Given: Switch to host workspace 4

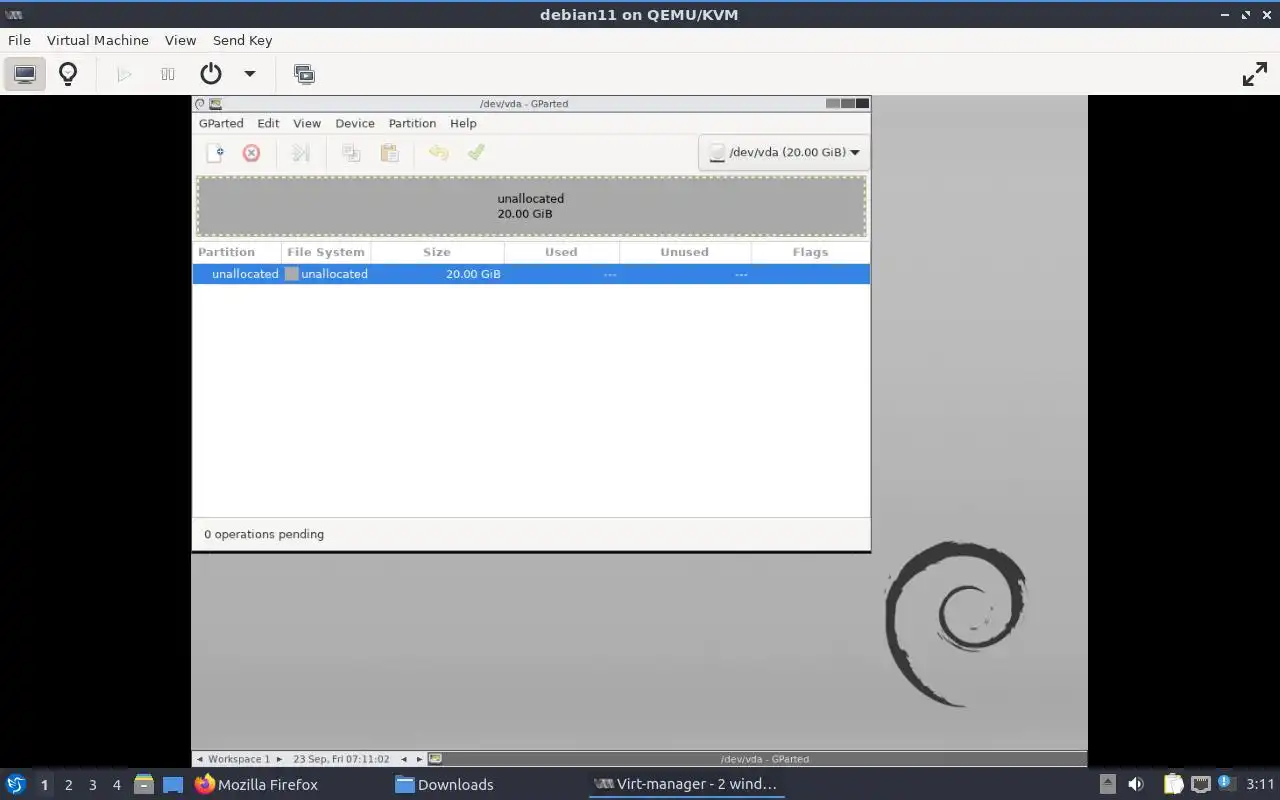Looking at the screenshot, I should 116,785.
